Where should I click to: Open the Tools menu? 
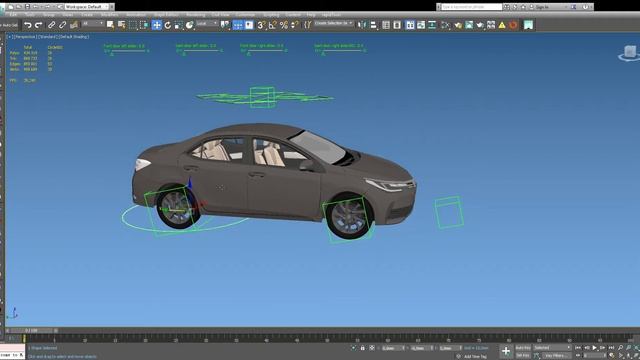(30, 15)
